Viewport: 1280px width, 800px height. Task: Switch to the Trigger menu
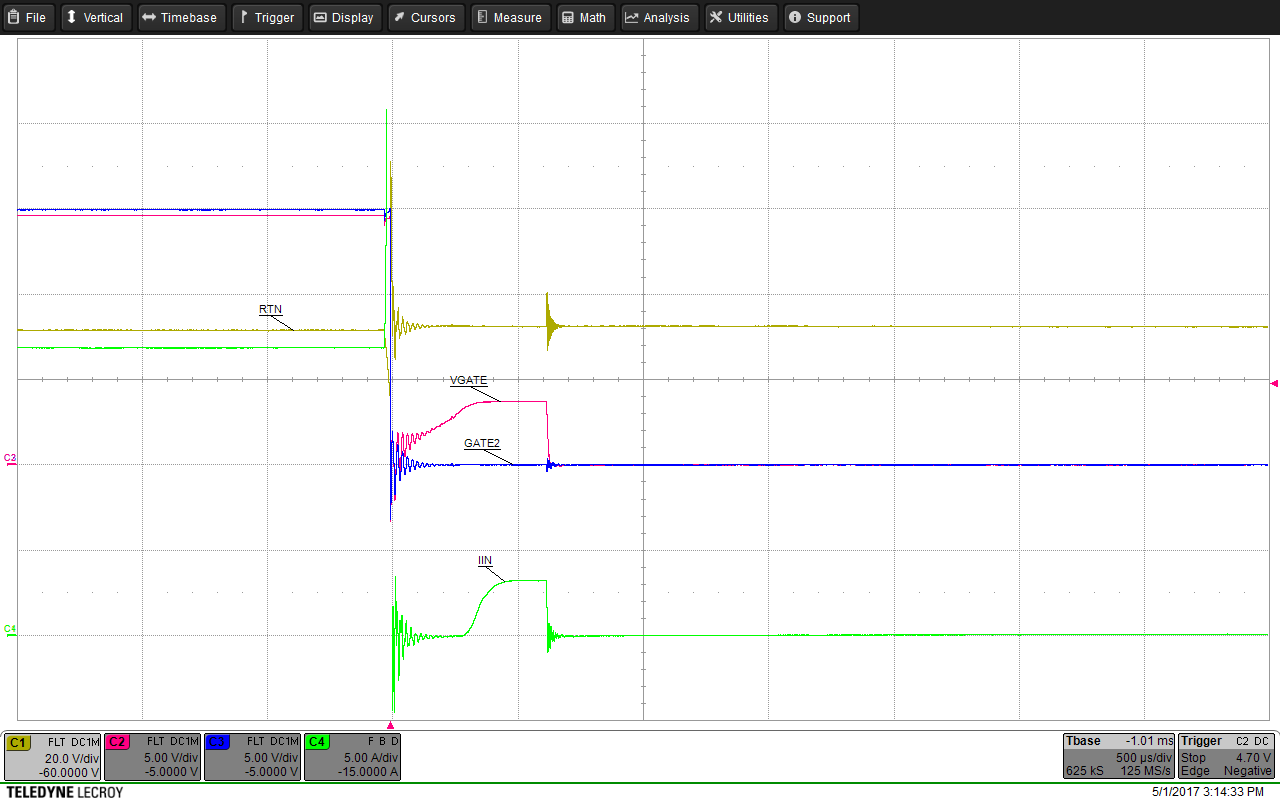coord(266,17)
